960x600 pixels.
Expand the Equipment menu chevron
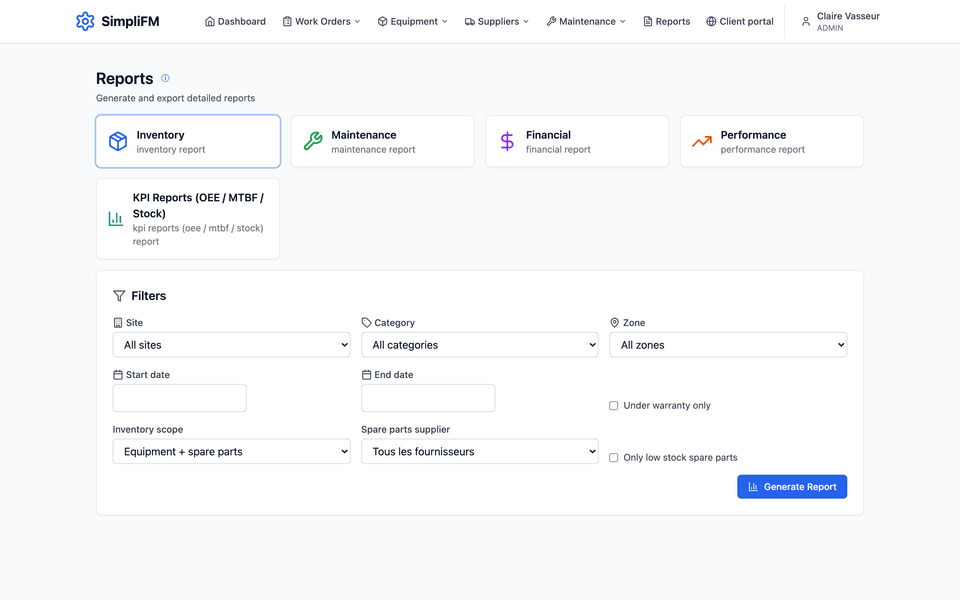pos(444,21)
